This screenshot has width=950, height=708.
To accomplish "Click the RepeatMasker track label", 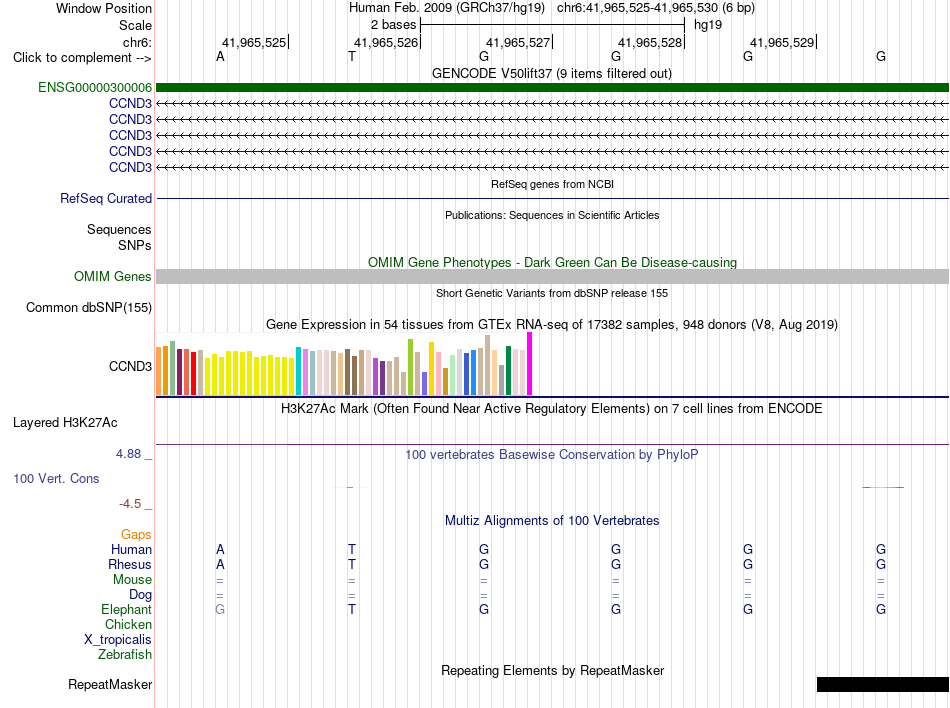I will point(110,684).
